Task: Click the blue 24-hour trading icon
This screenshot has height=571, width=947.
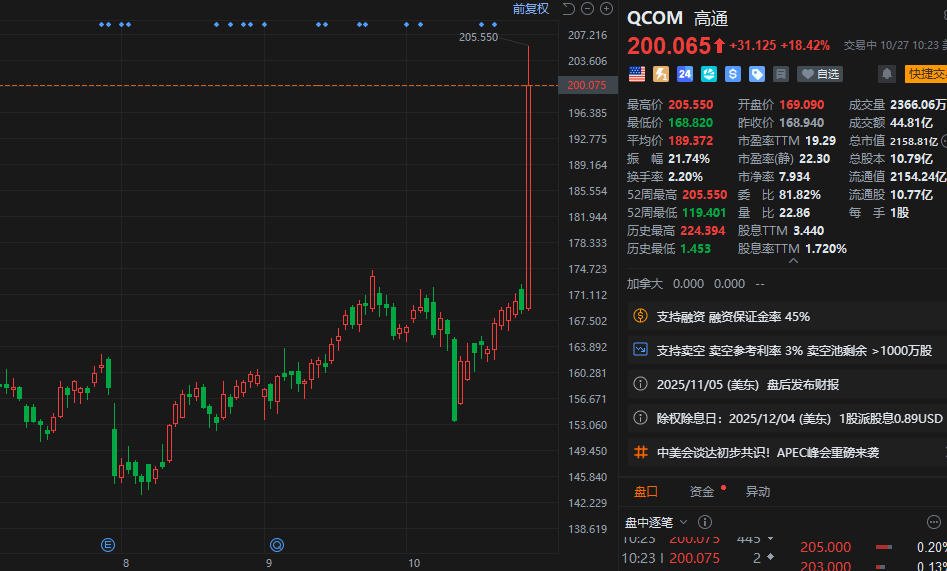Action: pyautogui.click(x=685, y=74)
